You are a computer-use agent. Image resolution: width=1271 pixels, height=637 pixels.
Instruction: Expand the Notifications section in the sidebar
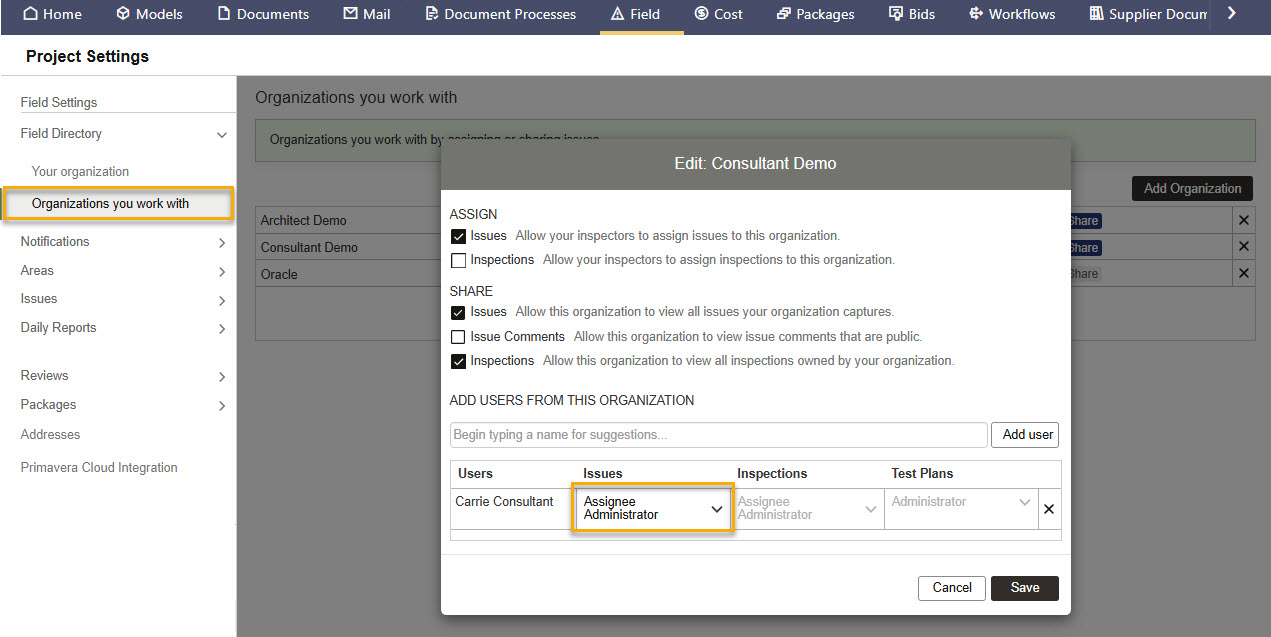pos(222,242)
